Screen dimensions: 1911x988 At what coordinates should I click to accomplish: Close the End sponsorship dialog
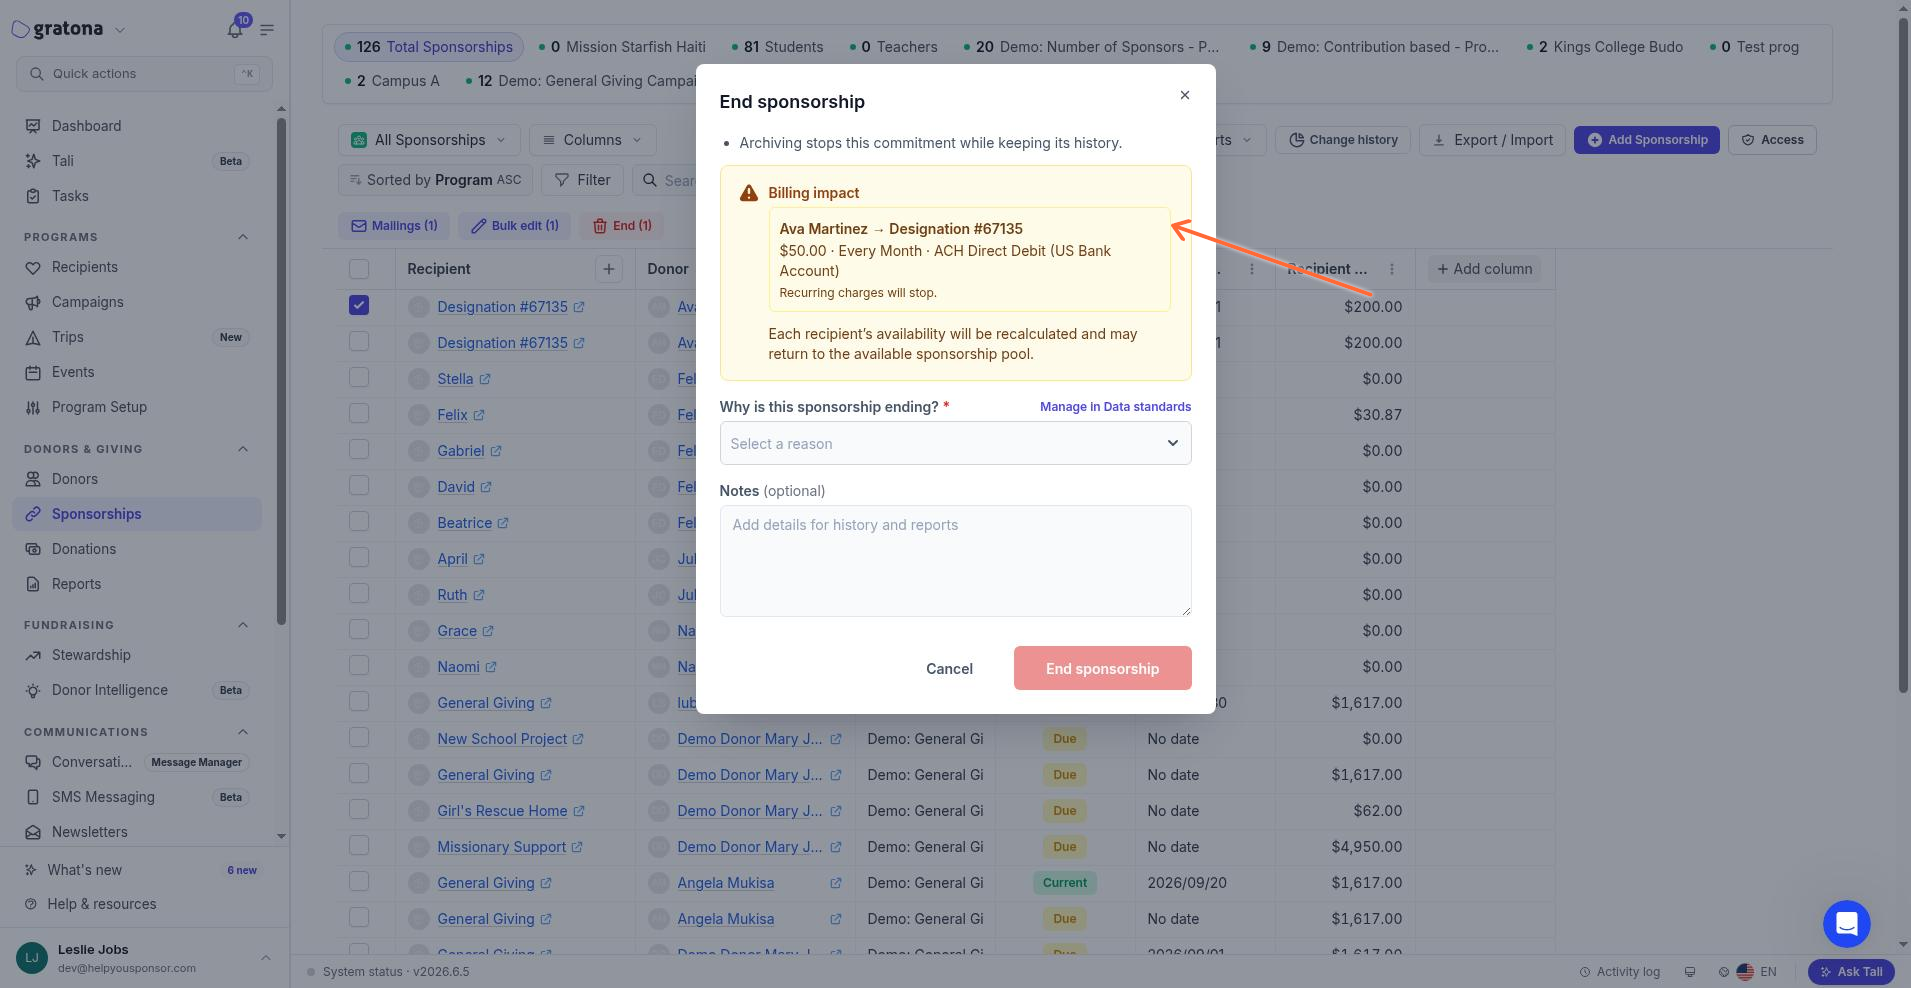[1185, 95]
